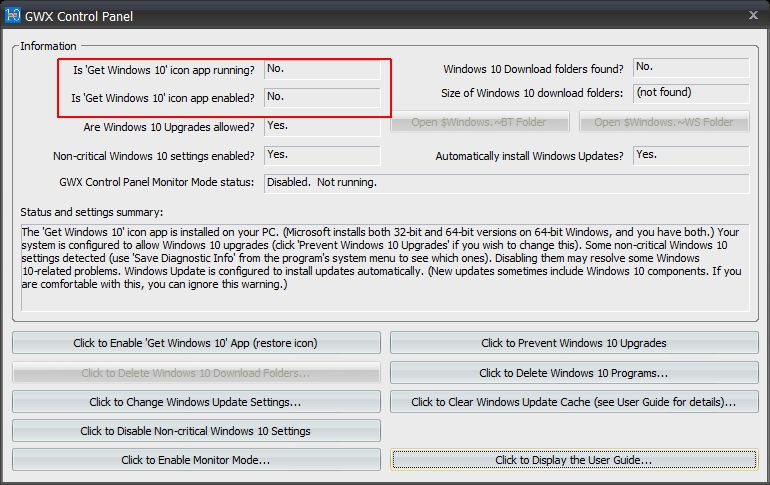Viewport: 770px width, 485px height.
Task: Enable Monitor Mode via its button
Action: click(x=196, y=460)
